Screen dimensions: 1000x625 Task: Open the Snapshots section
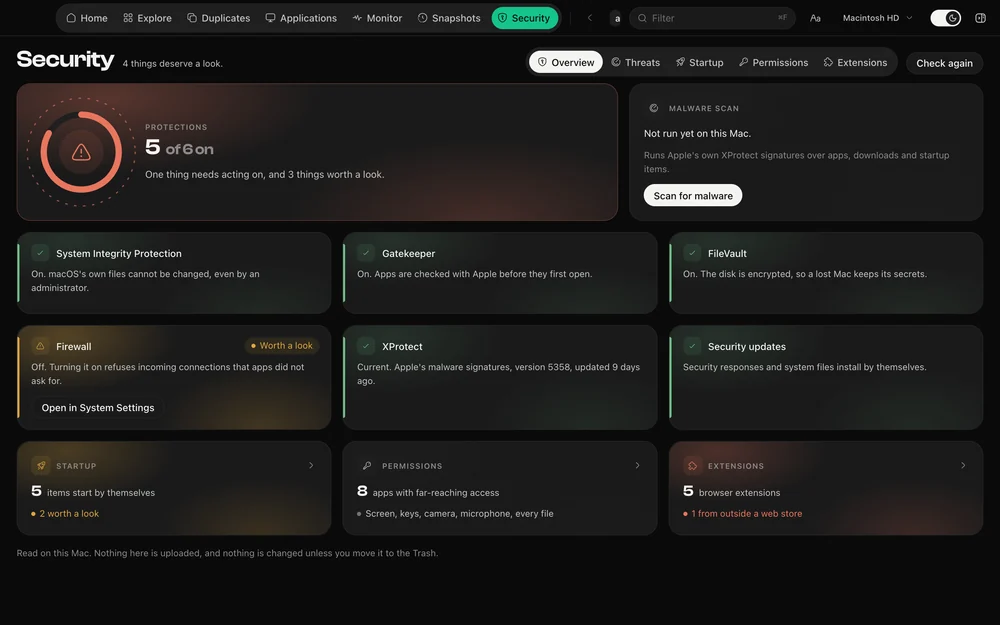coord(449,18)
